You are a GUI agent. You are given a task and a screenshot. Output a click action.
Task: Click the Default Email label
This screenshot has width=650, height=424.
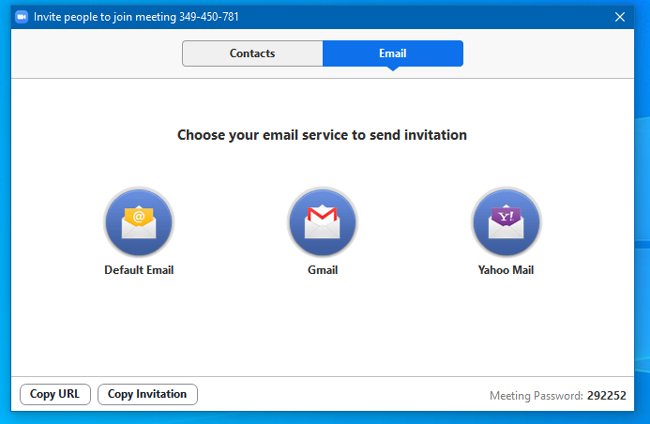[139, 270]
